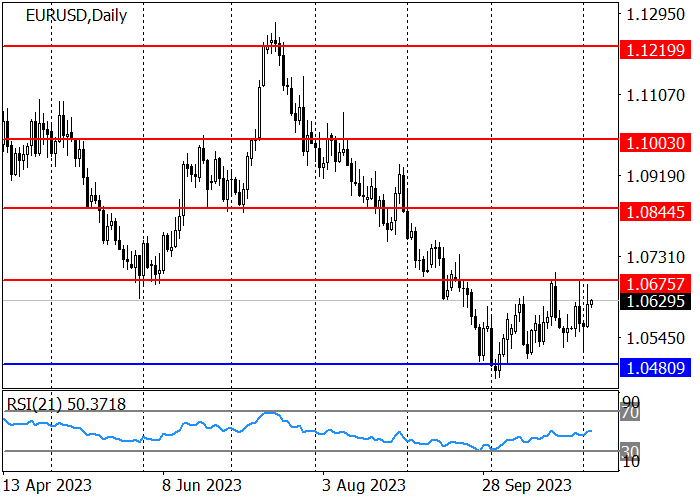Click the RSI(21) 50.3718 indicator label

pyautogui.click(x=66, y=404)
